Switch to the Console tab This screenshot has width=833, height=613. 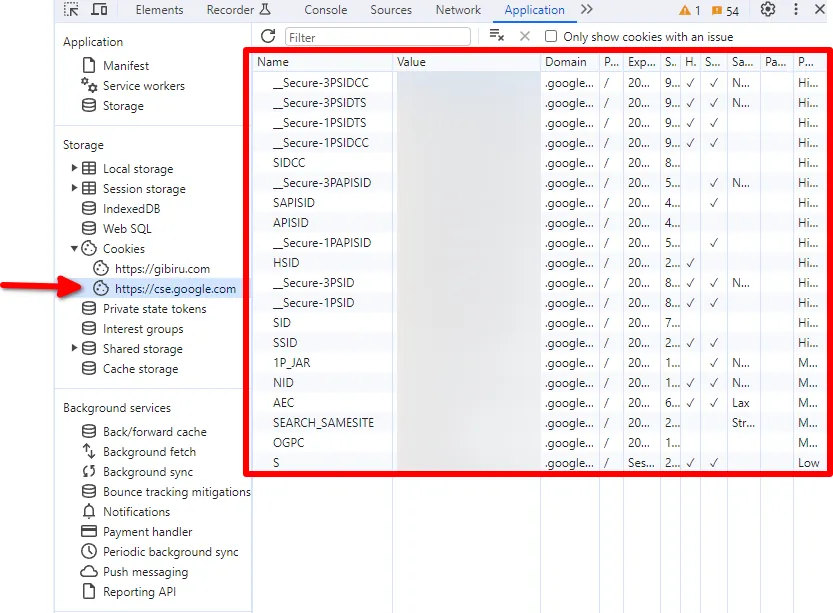326,10
